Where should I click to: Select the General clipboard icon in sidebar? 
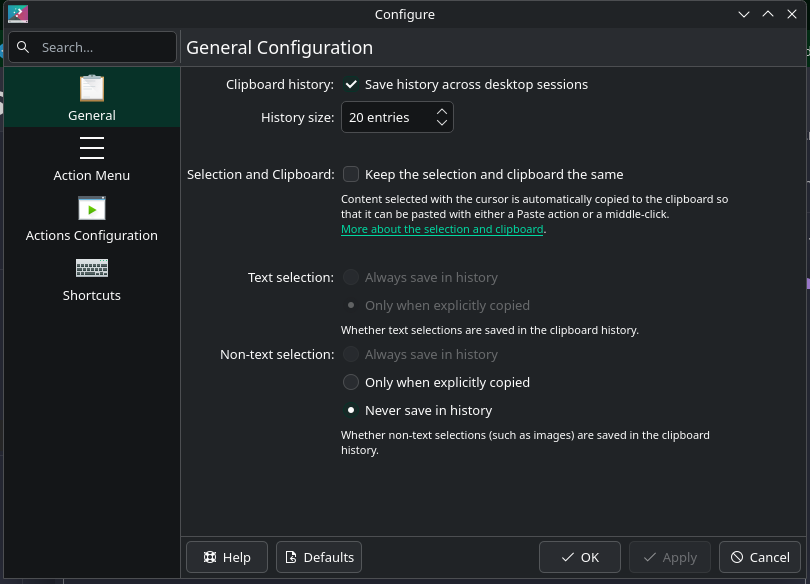pos(92,89)
